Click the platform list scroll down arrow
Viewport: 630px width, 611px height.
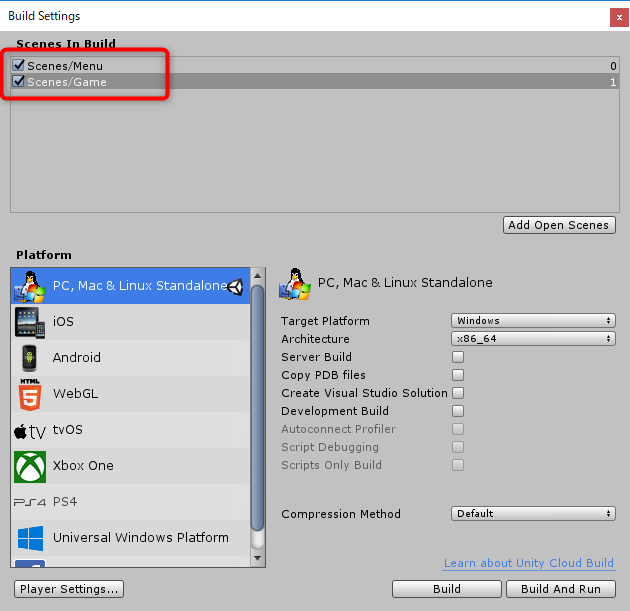pyautogui.click(x=258, y=558)
